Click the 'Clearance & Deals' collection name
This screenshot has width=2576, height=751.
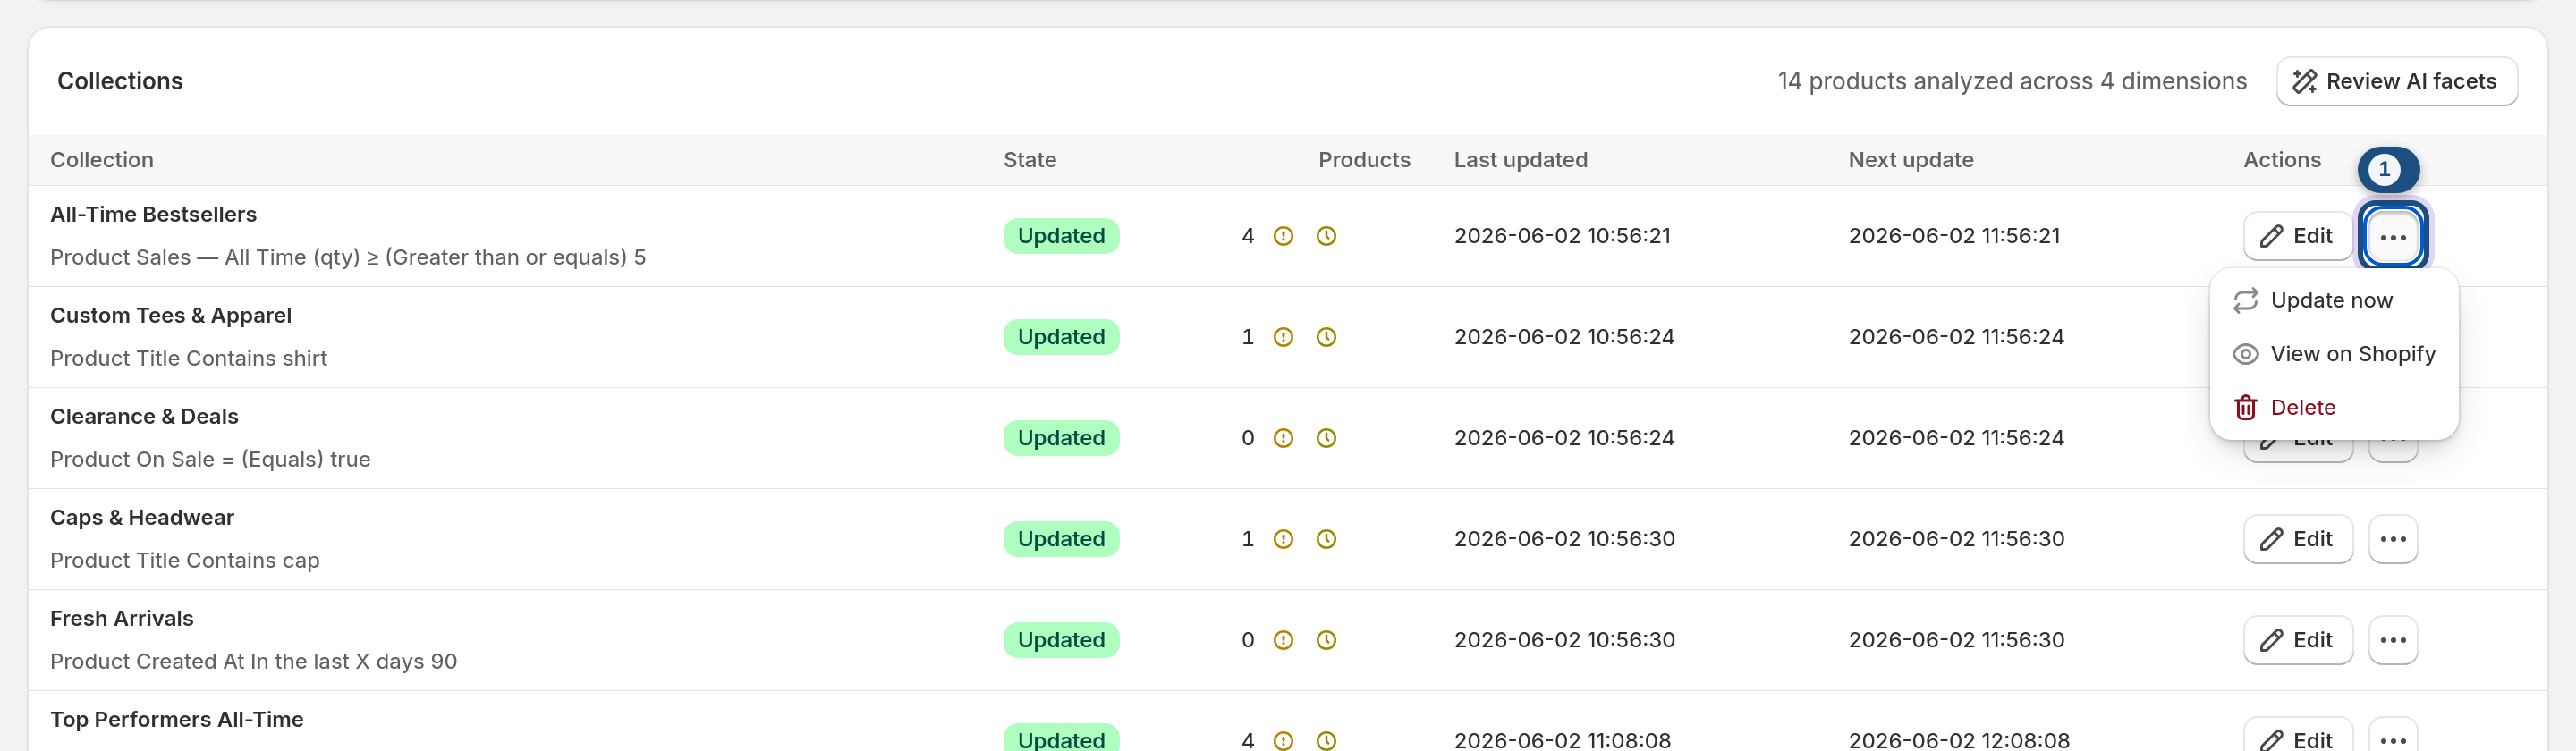[144, 416]
